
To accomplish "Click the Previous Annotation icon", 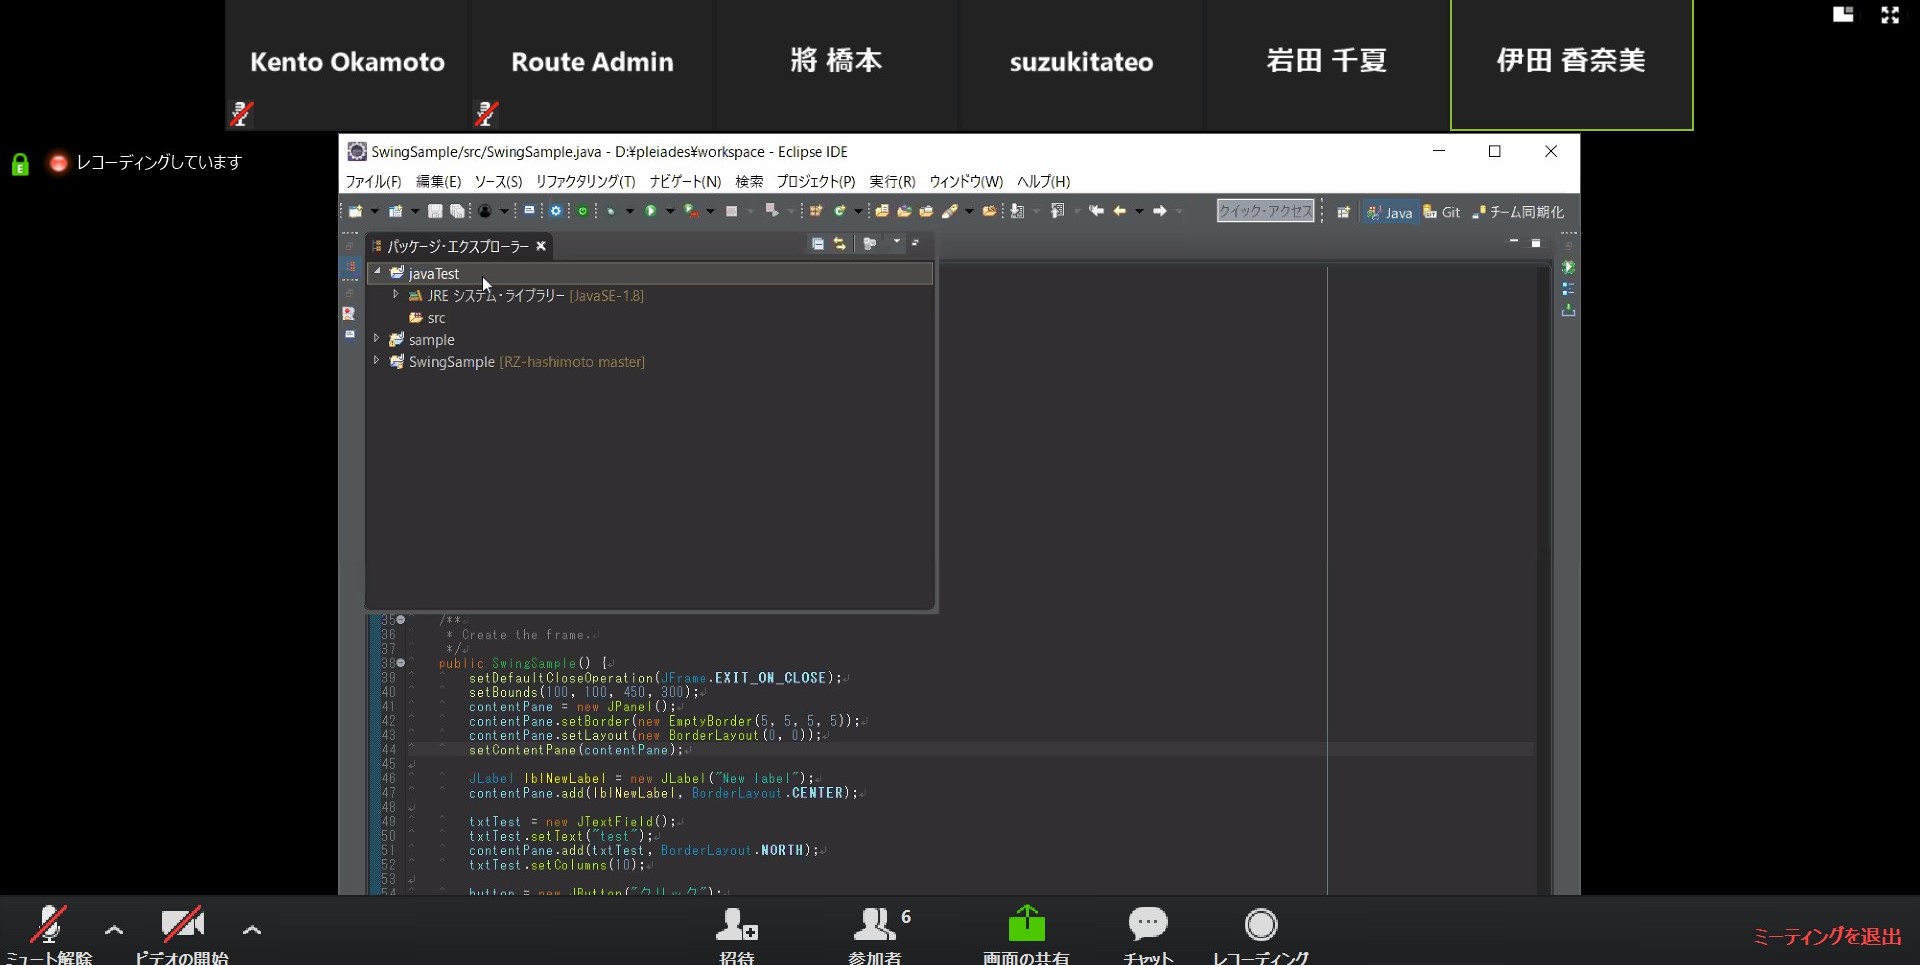I will point(1057,211).
